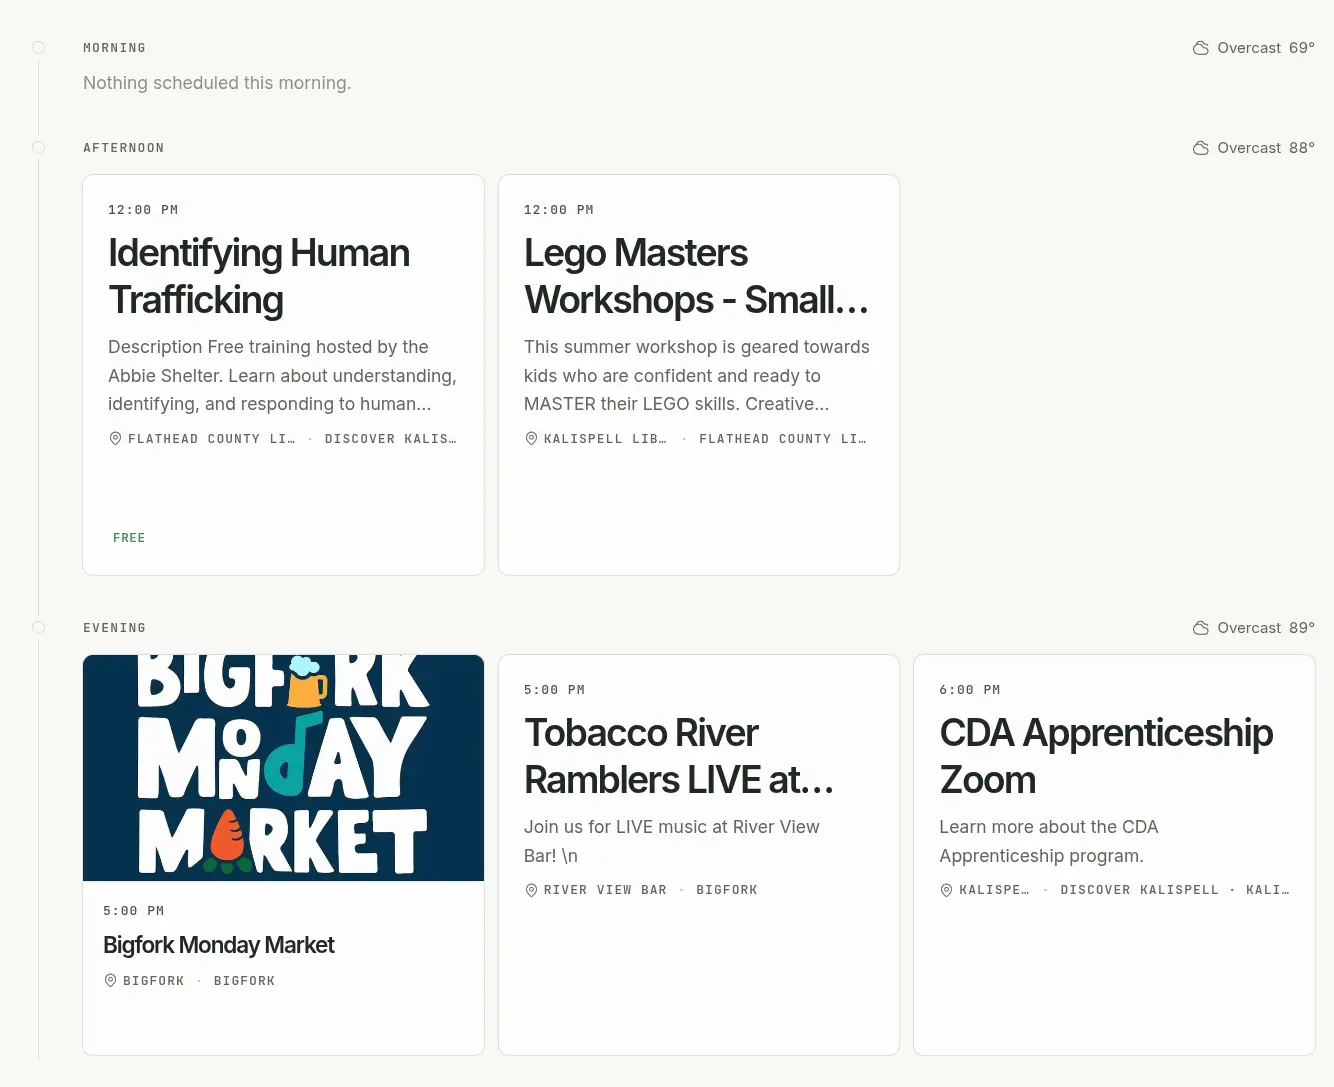
Task: Open the Bigfork Monday Market title
Action: [x=218, y=945]
